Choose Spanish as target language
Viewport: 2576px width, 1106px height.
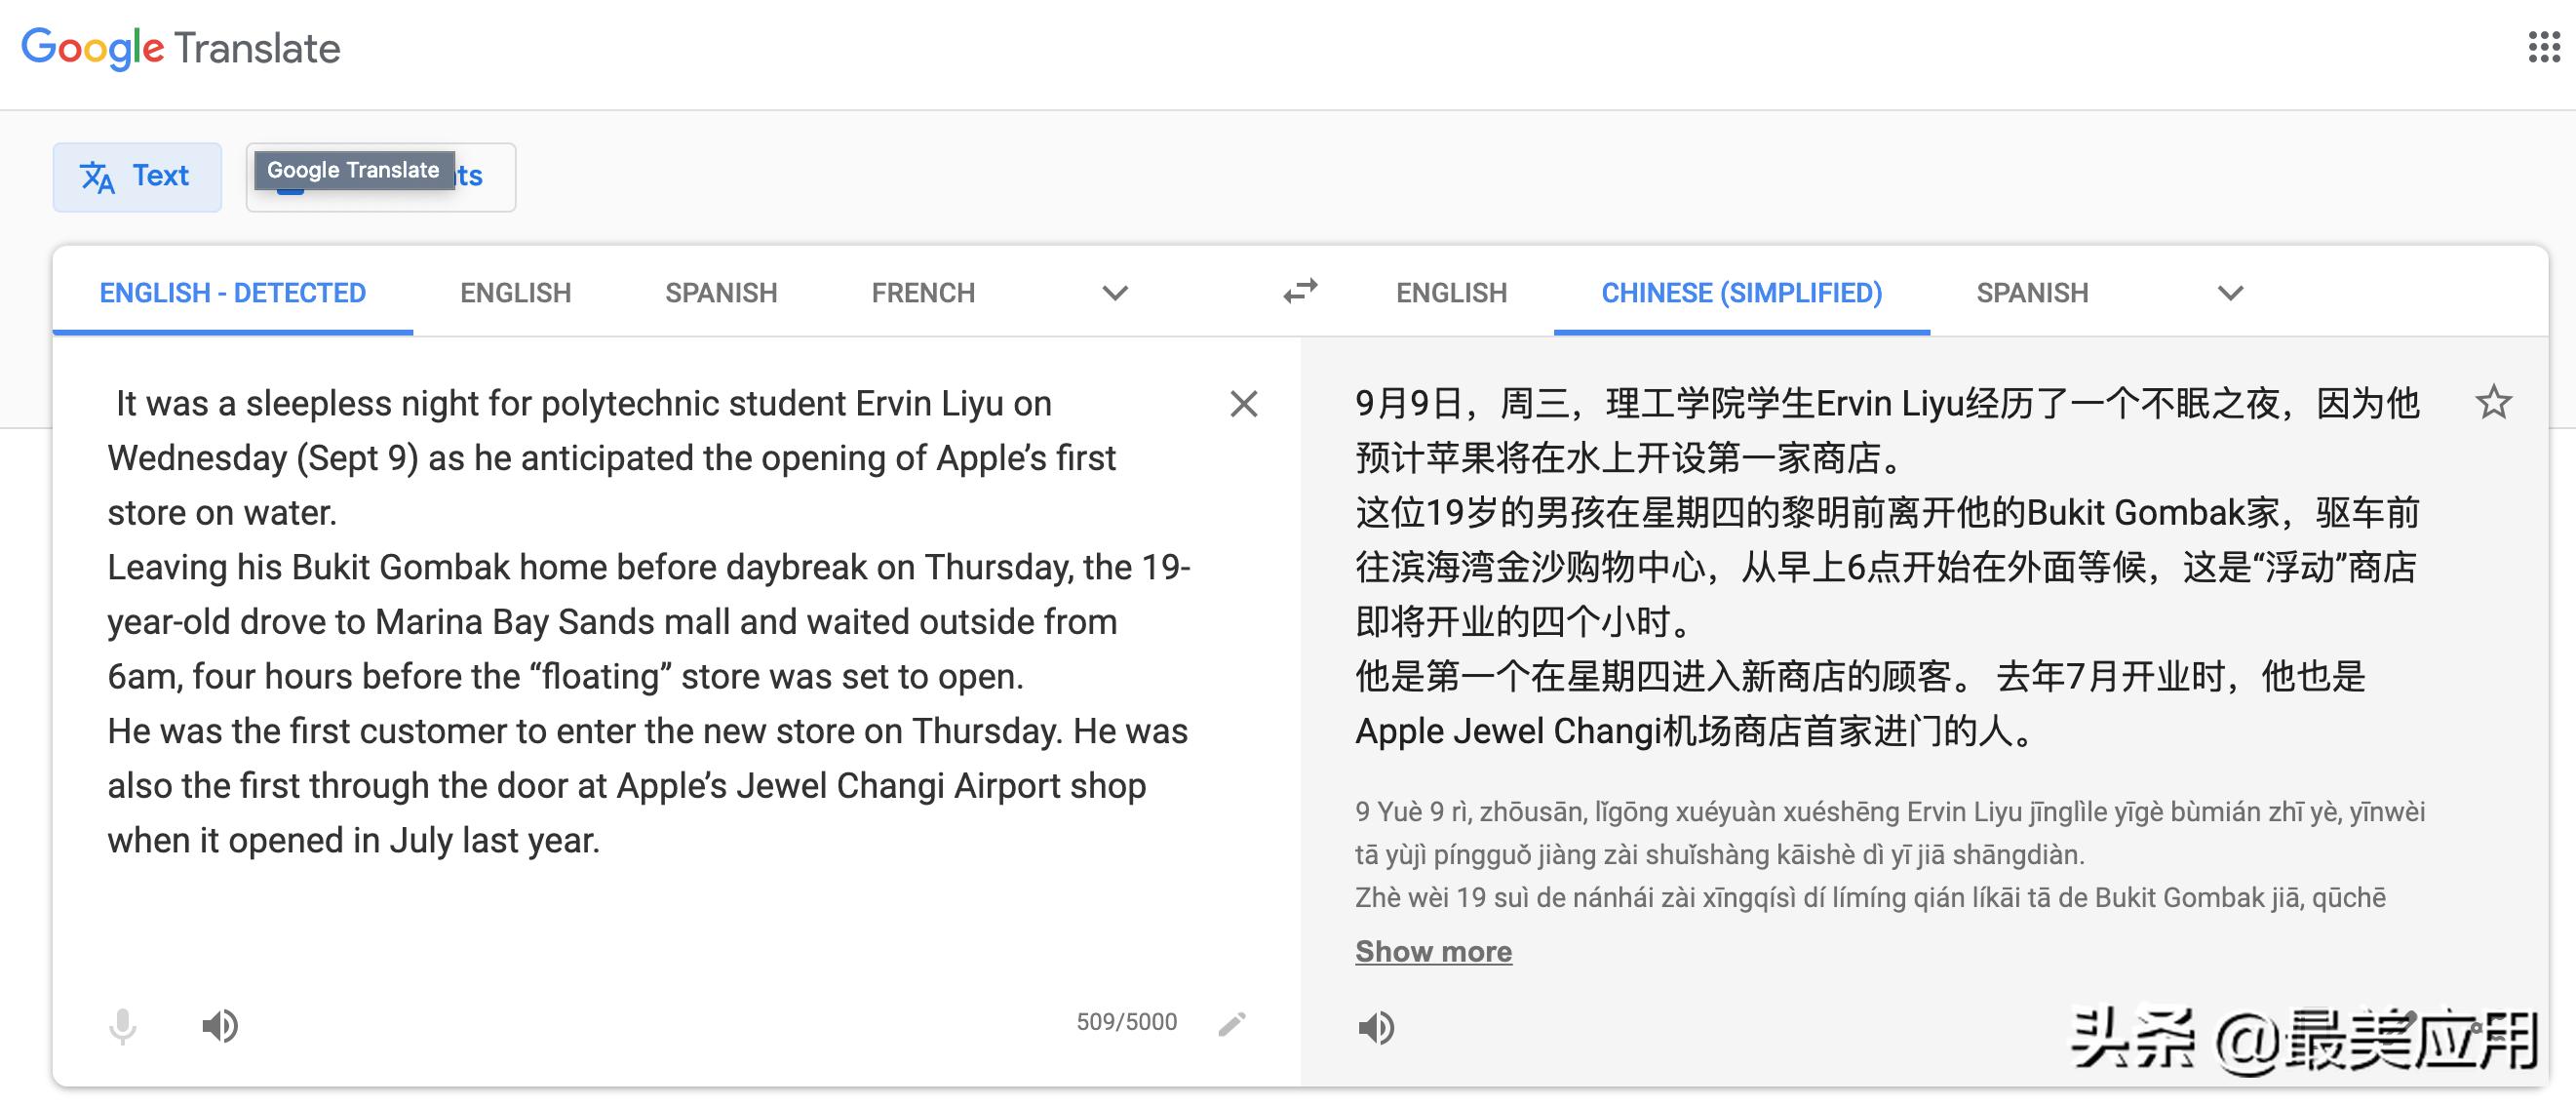pos(2032,293)
